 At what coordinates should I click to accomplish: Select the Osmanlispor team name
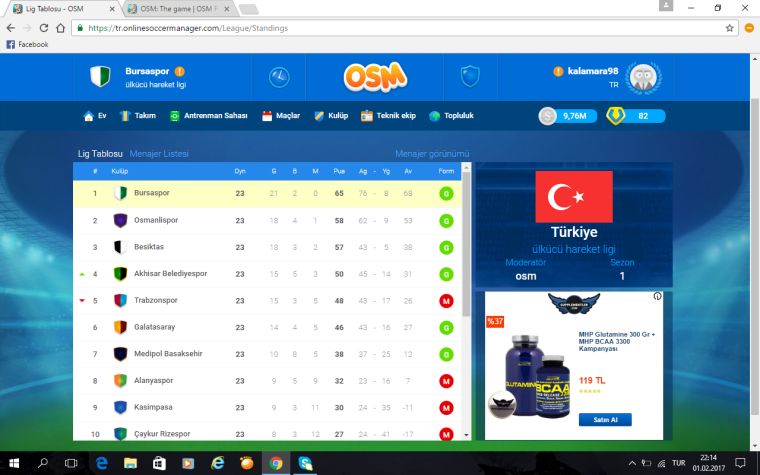pyautogui.click(x=156, y=220)
